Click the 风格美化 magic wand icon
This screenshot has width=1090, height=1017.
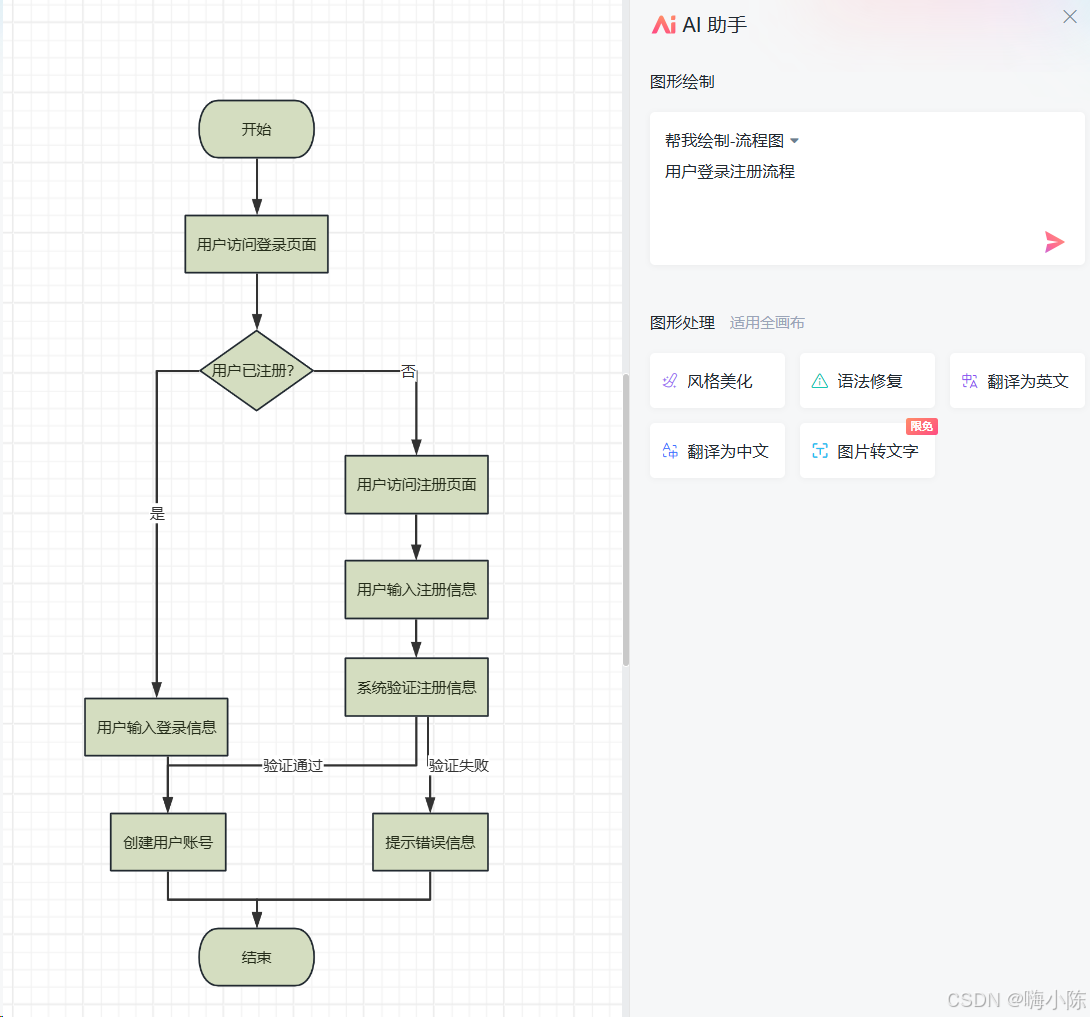[669, 380]
